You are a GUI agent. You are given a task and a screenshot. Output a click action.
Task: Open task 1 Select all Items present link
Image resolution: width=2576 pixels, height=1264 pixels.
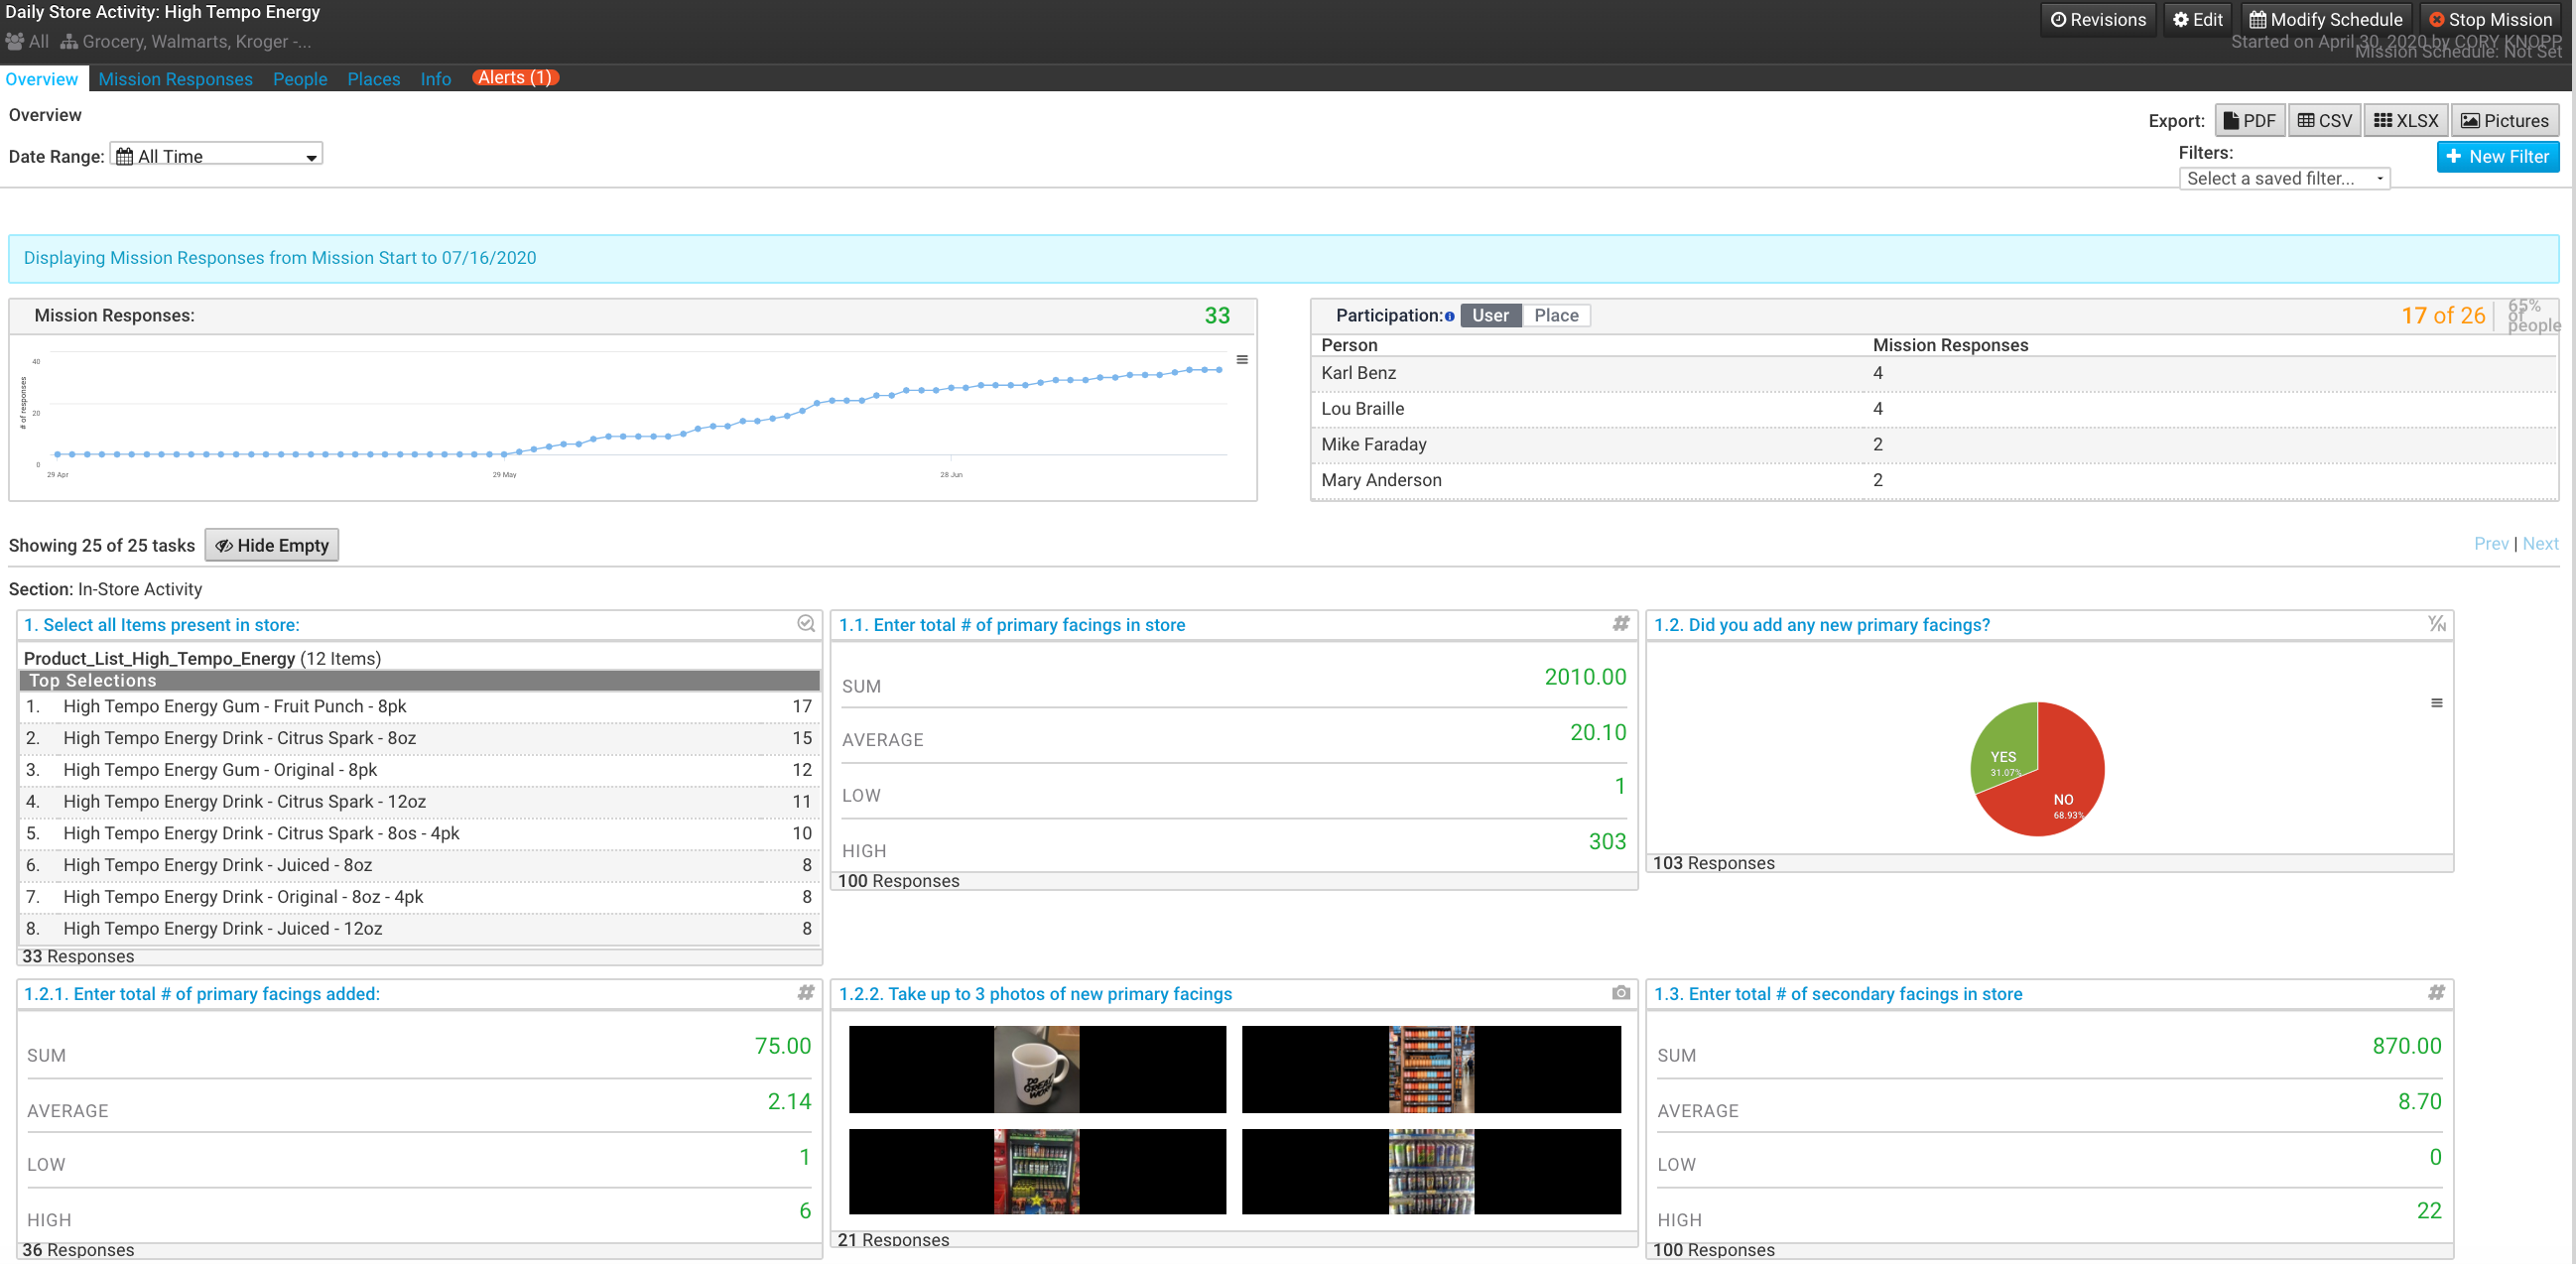pyautogui.click(x=161, y=625)
